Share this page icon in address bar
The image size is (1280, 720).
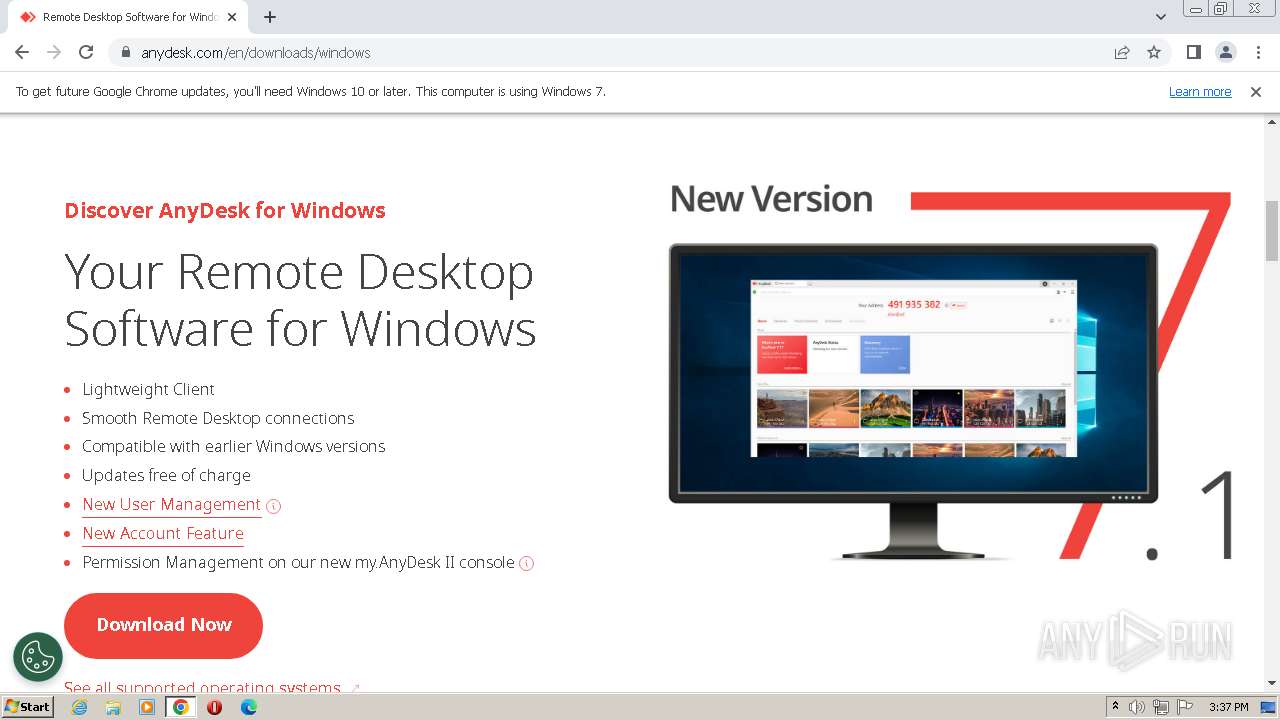coord(1122,53)
